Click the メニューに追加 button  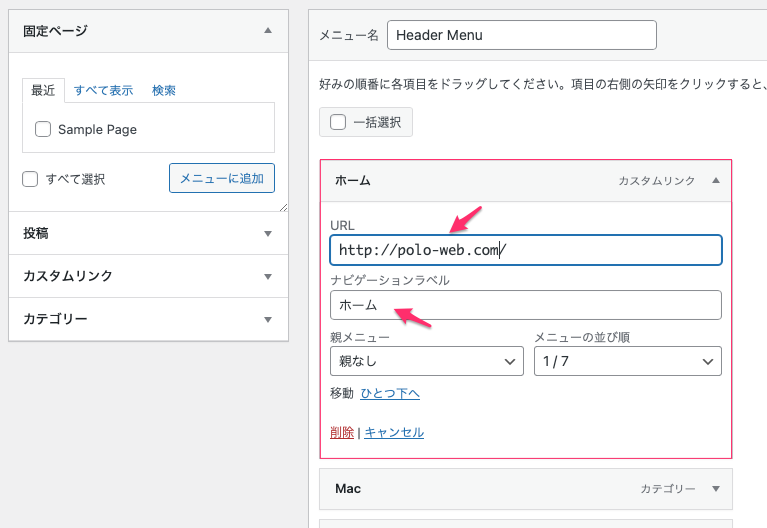pyautogui.click(x=221, y=179)
